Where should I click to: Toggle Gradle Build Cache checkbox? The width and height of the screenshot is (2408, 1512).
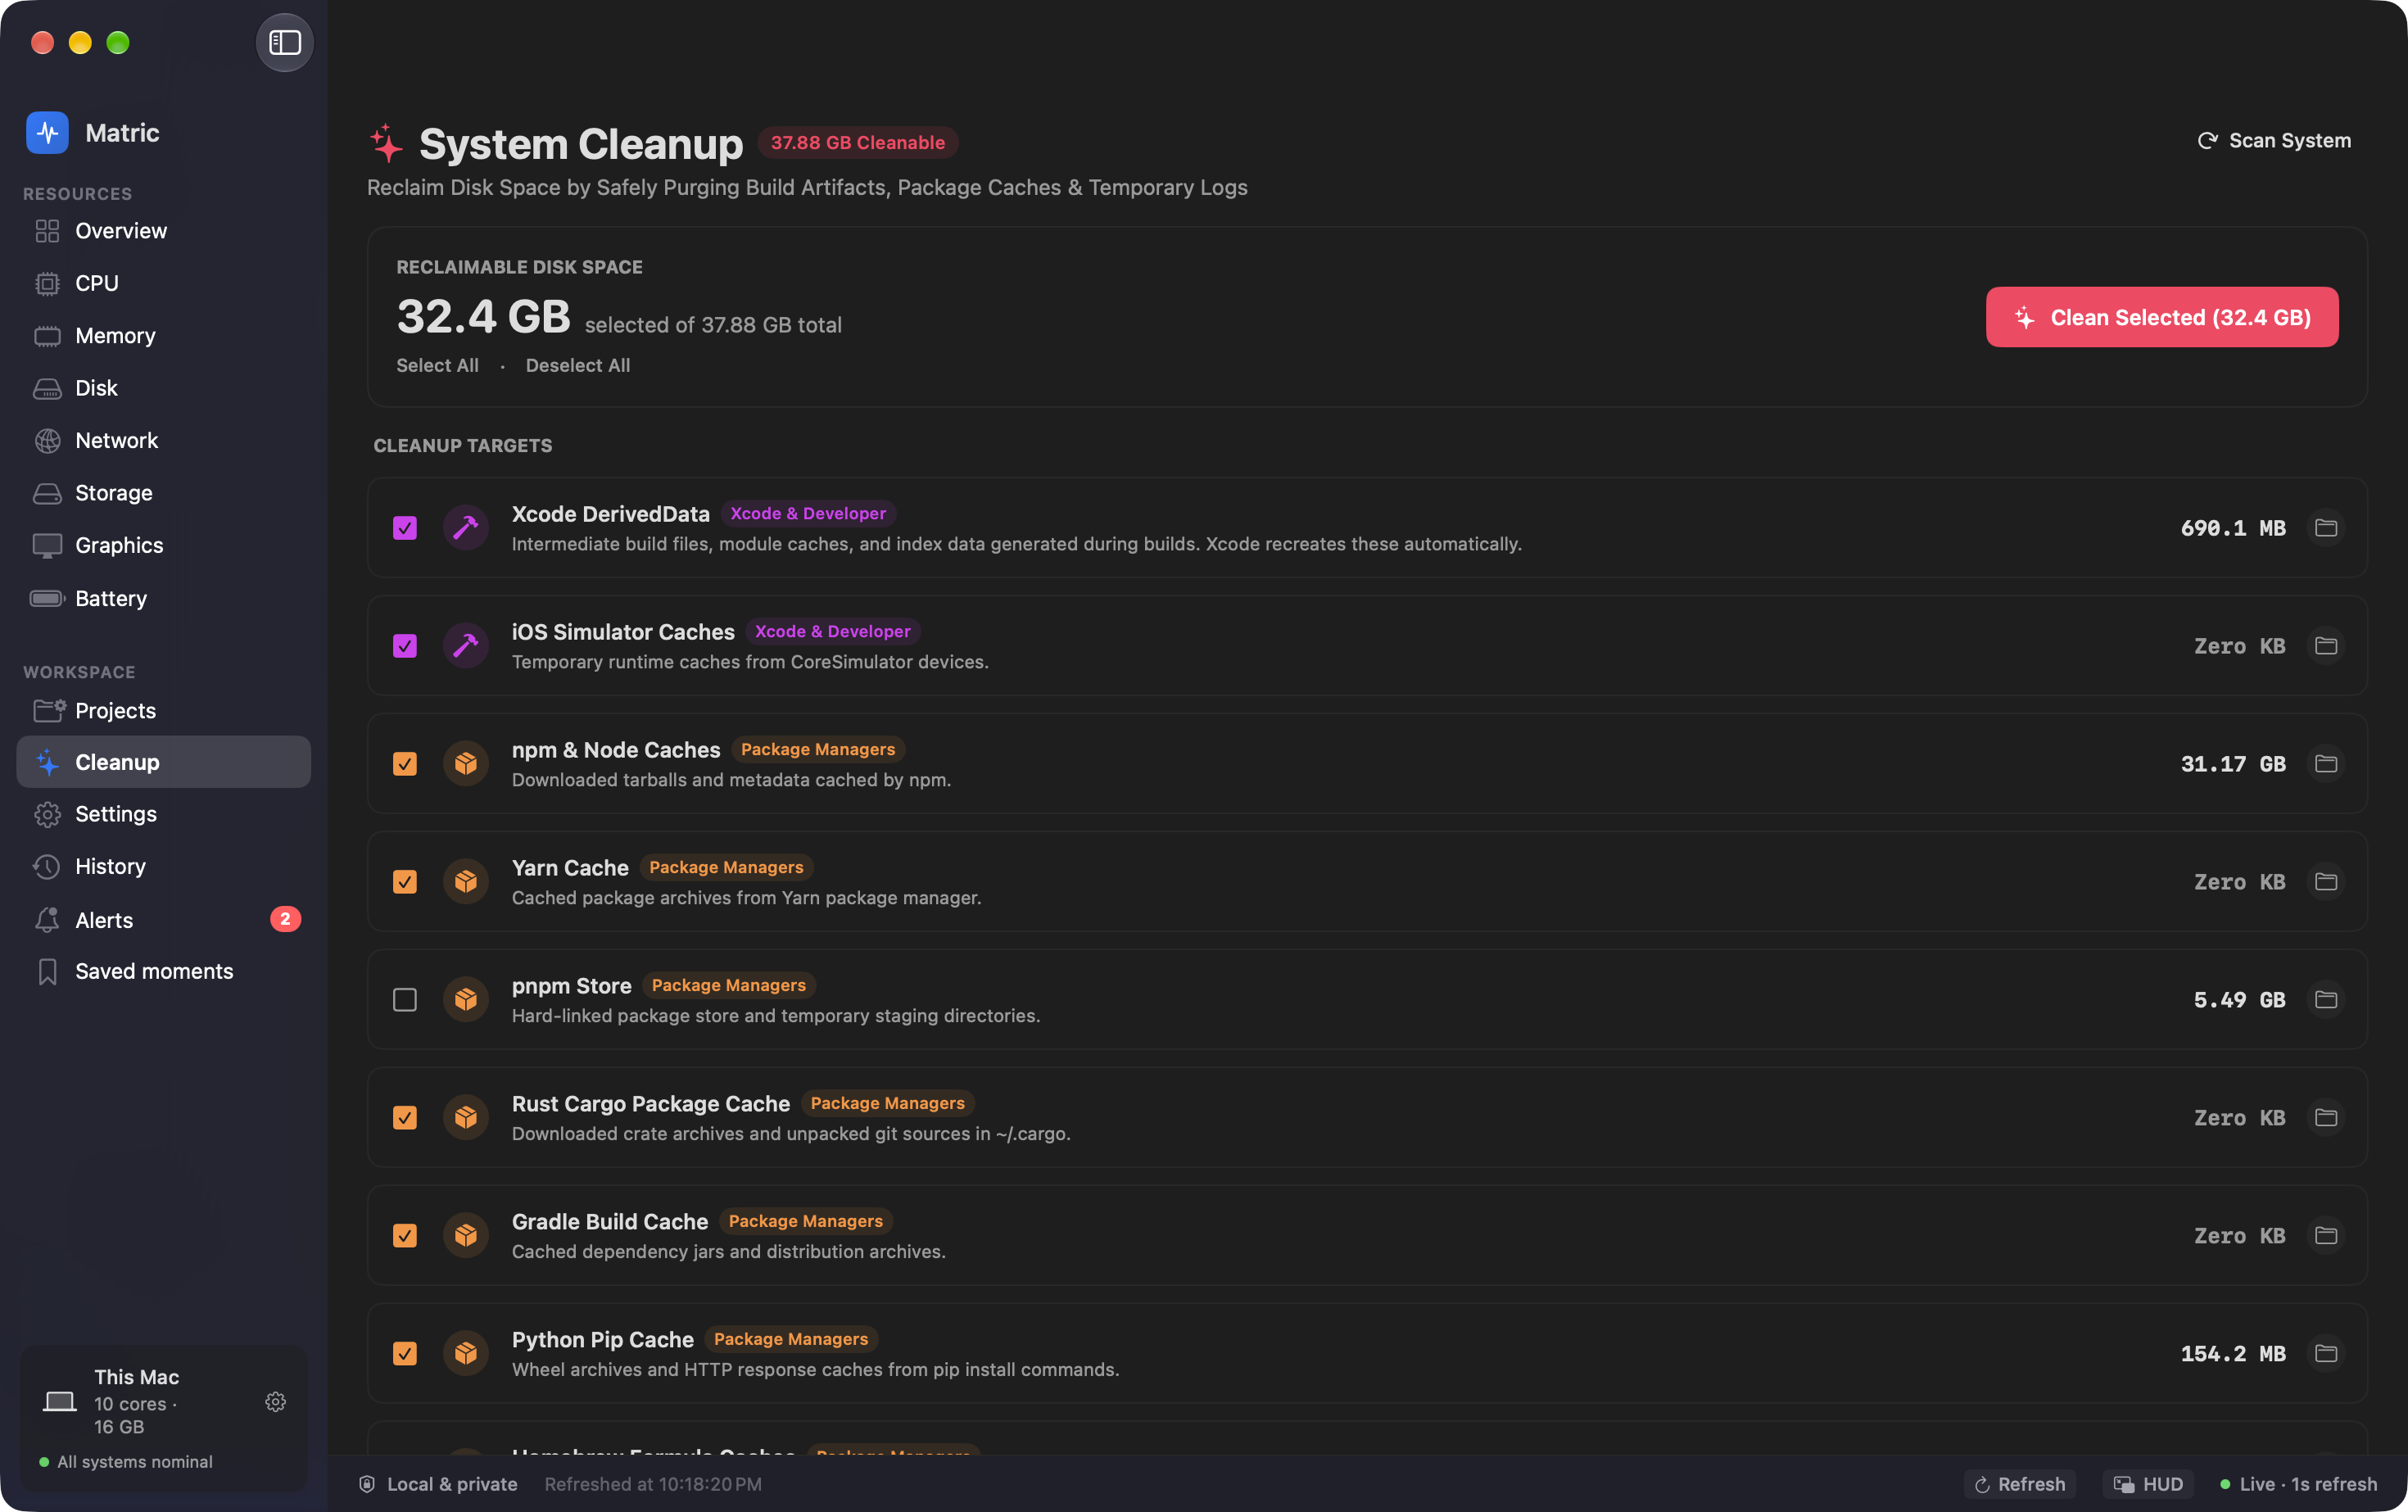click(405, 1236)
